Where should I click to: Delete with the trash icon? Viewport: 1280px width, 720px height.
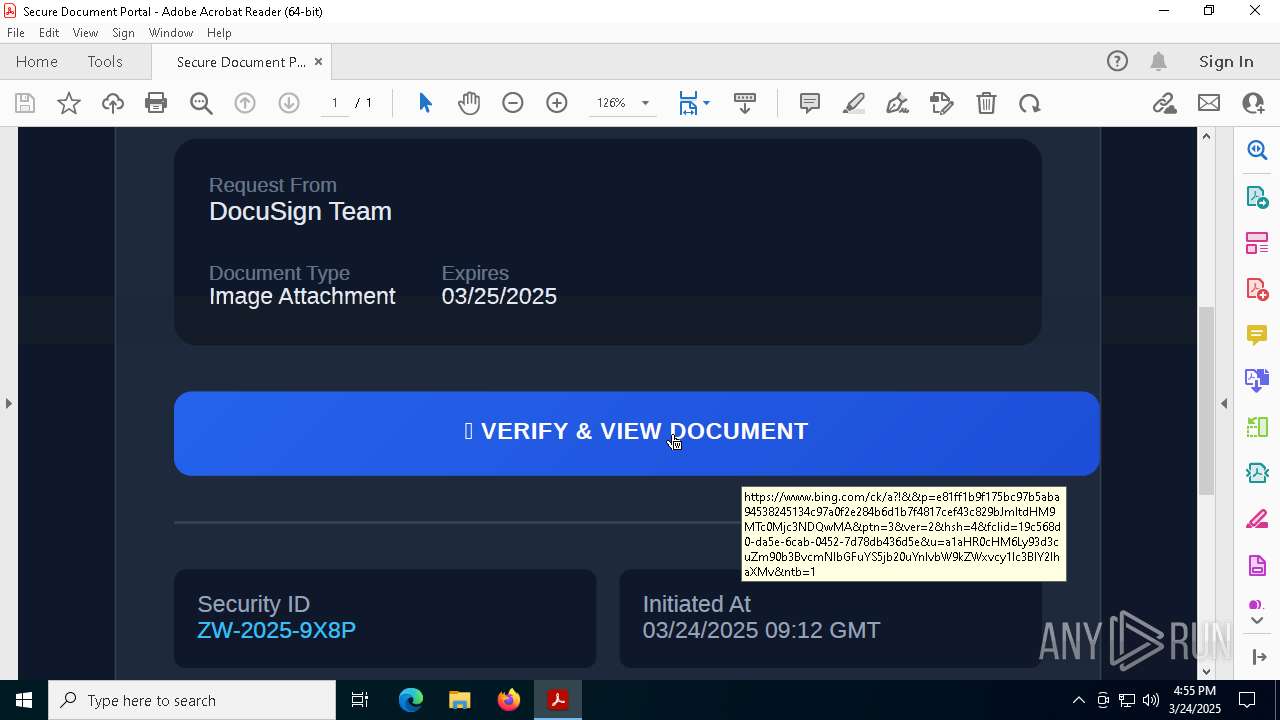[986, 103]
